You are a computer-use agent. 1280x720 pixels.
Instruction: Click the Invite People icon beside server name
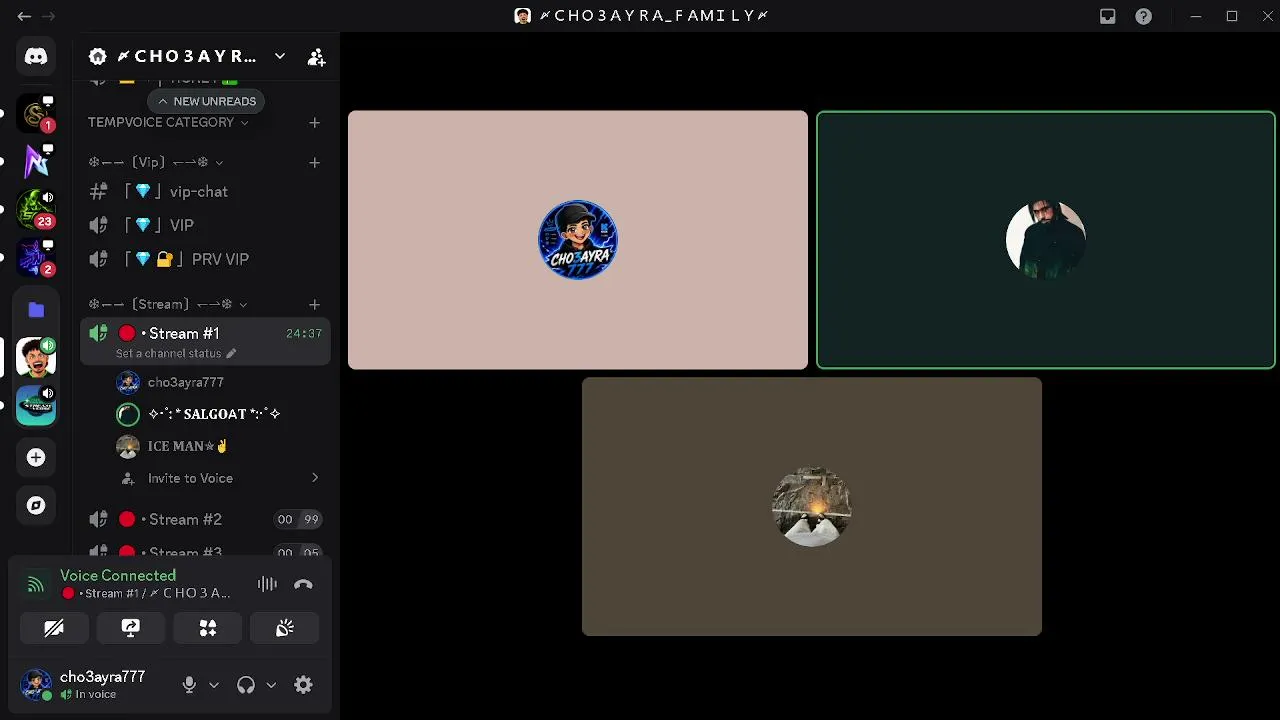316,57
